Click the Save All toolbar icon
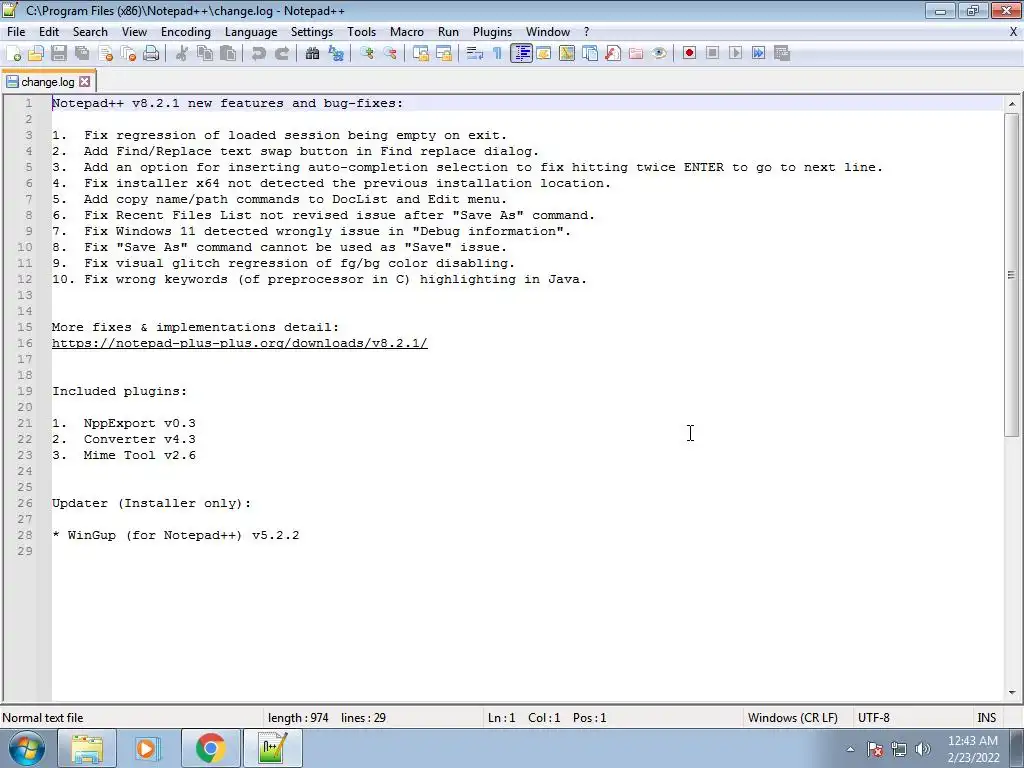1024x768 pixels. pyautogui.click(x=82, y=54)
